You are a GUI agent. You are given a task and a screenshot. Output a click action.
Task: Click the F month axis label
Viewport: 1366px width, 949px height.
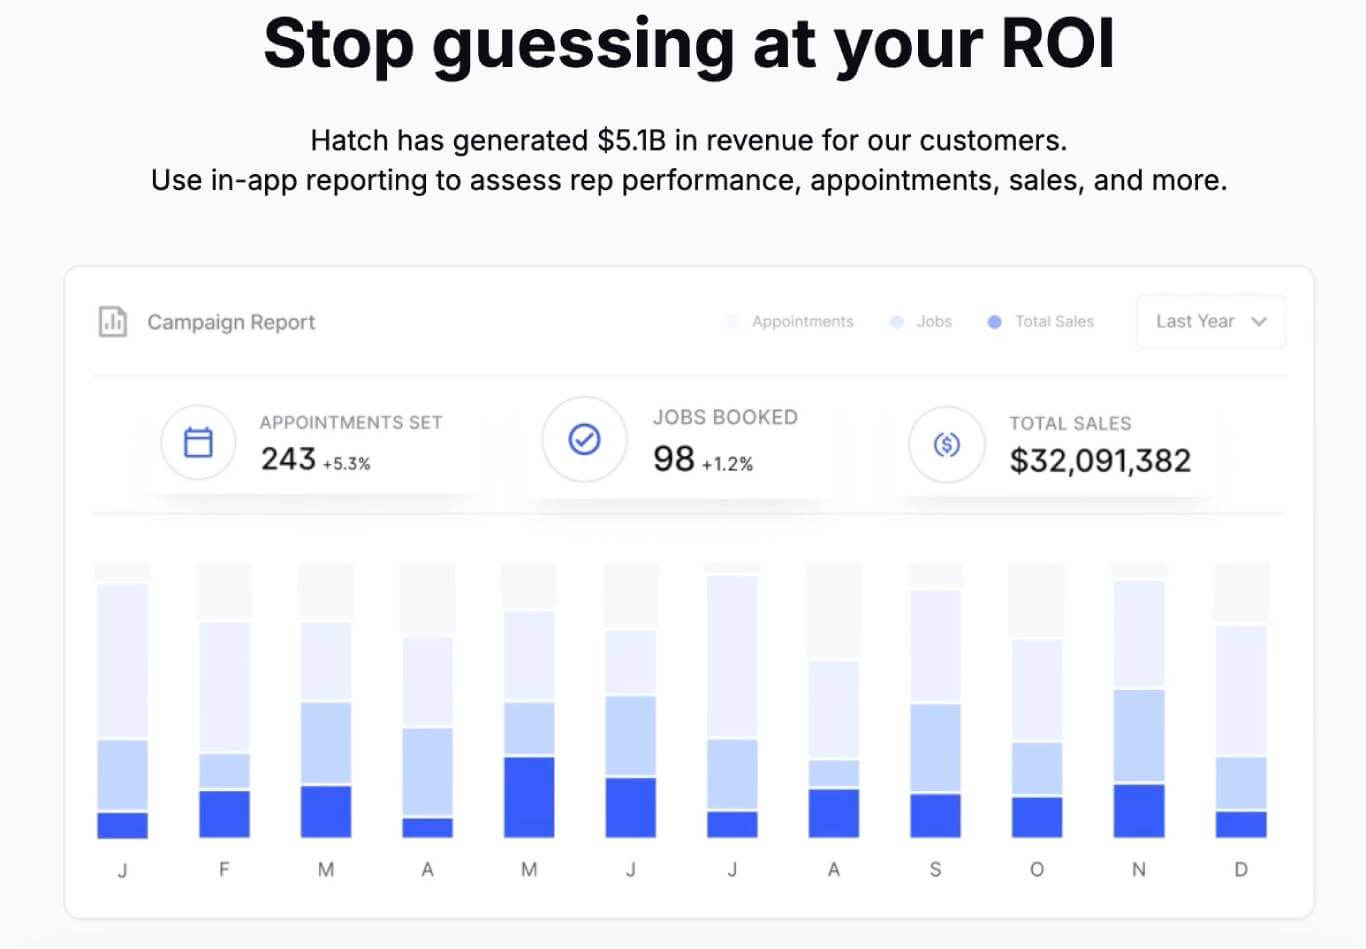(x=224, y=869)
